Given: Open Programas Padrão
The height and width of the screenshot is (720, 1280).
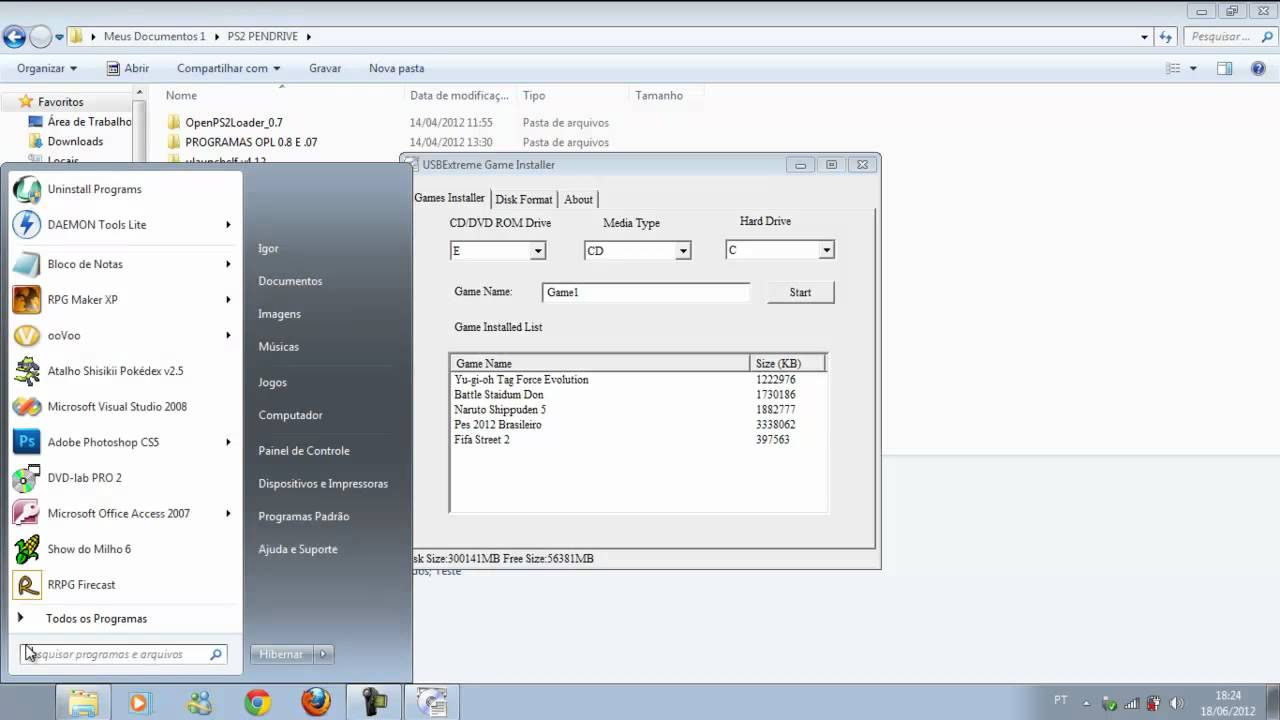Looking at the screenshot, I should pos(304,517).
